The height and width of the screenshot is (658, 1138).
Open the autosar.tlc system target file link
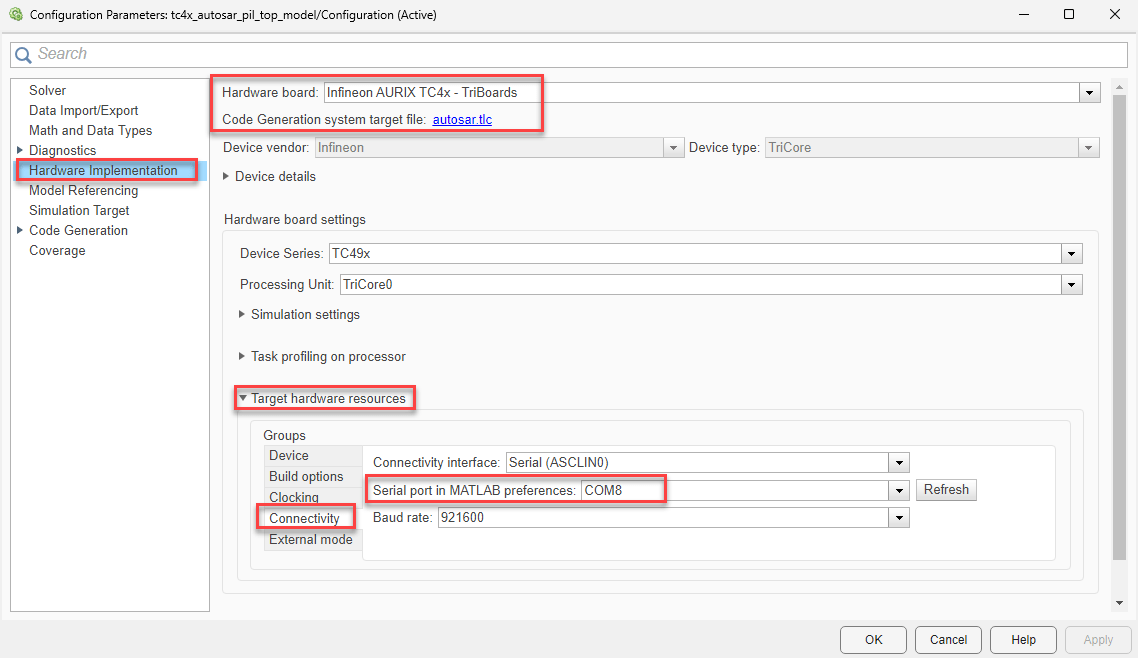pyautogui.click(x=462, y=119)
